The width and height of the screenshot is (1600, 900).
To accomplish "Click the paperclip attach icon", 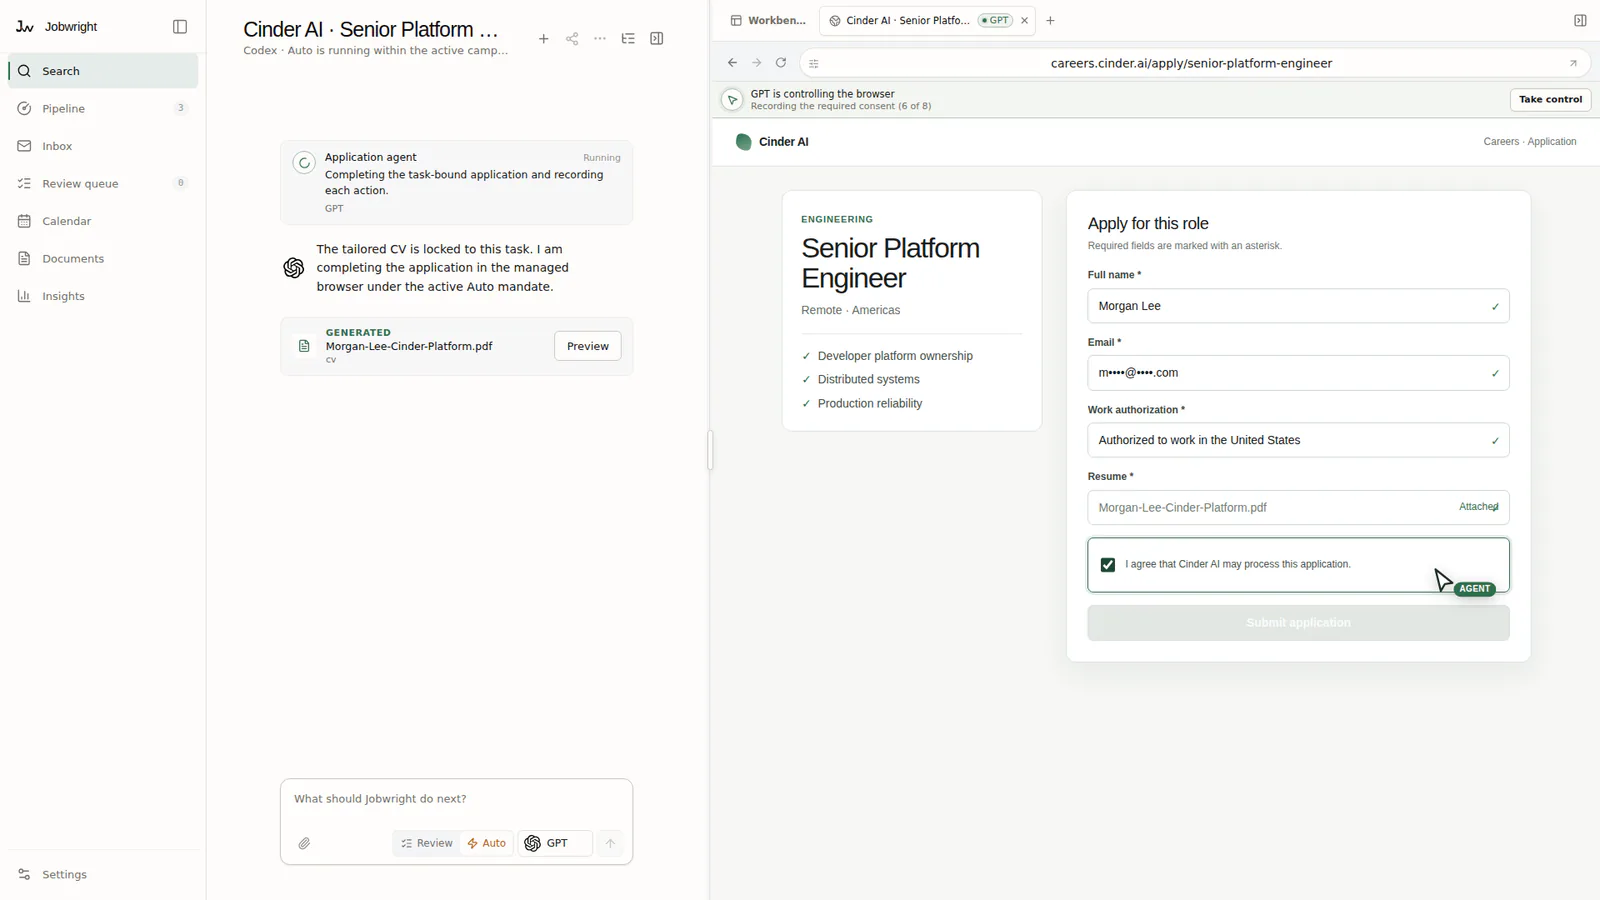I will 304,843.
